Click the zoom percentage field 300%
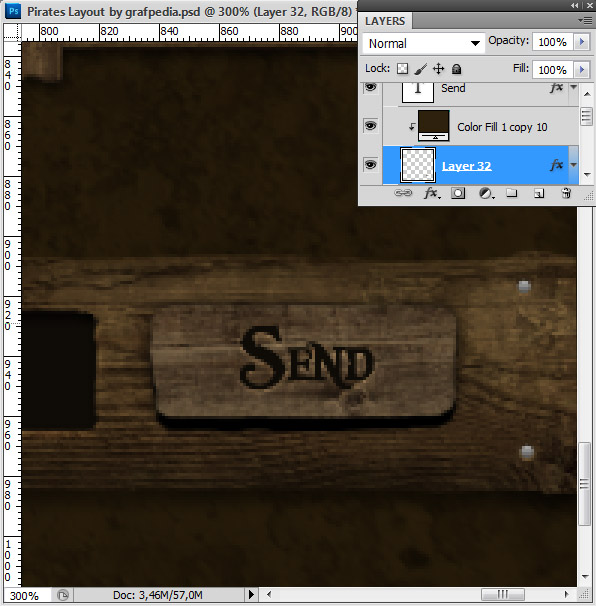Screen dimensions: 596x606 coord(26,595)
